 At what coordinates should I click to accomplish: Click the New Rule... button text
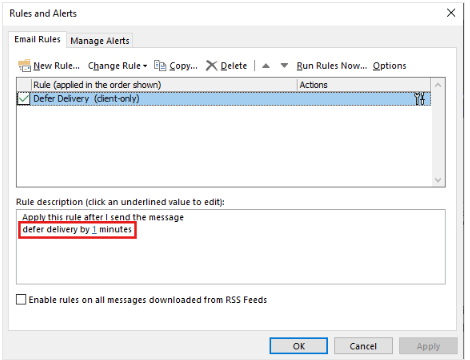(56, 66)
